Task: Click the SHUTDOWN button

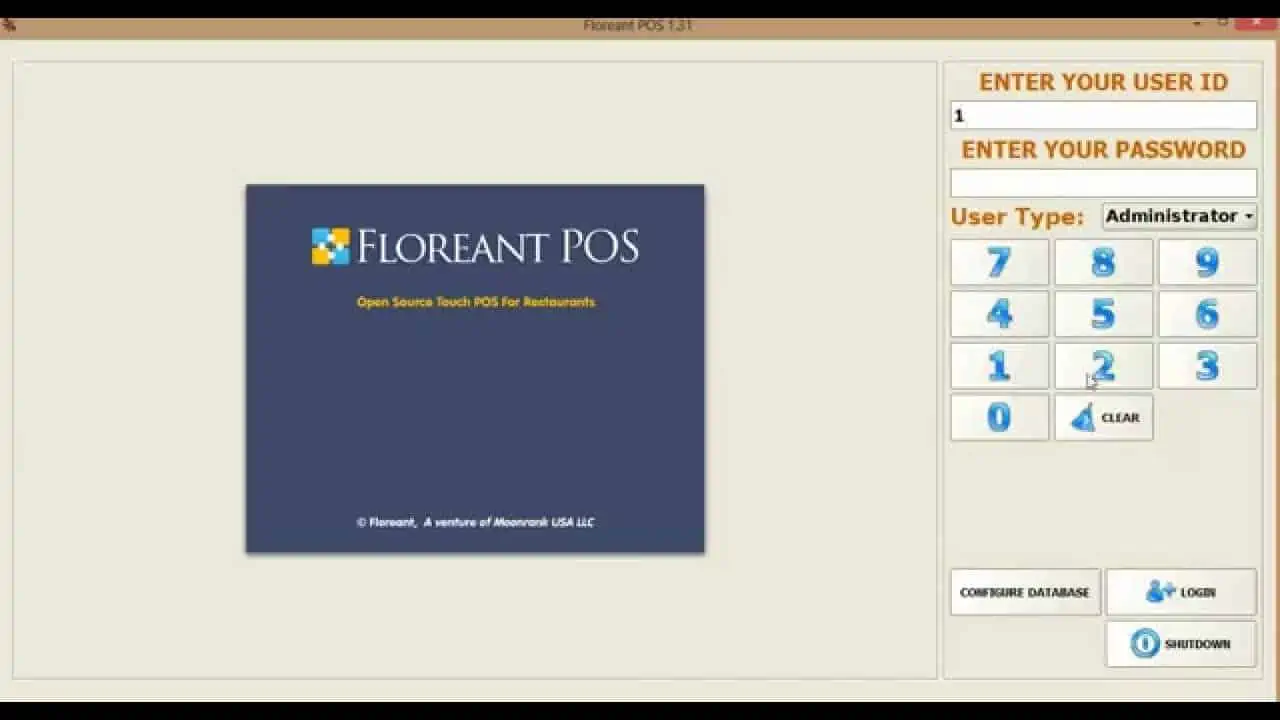Action: (1181, 644)
